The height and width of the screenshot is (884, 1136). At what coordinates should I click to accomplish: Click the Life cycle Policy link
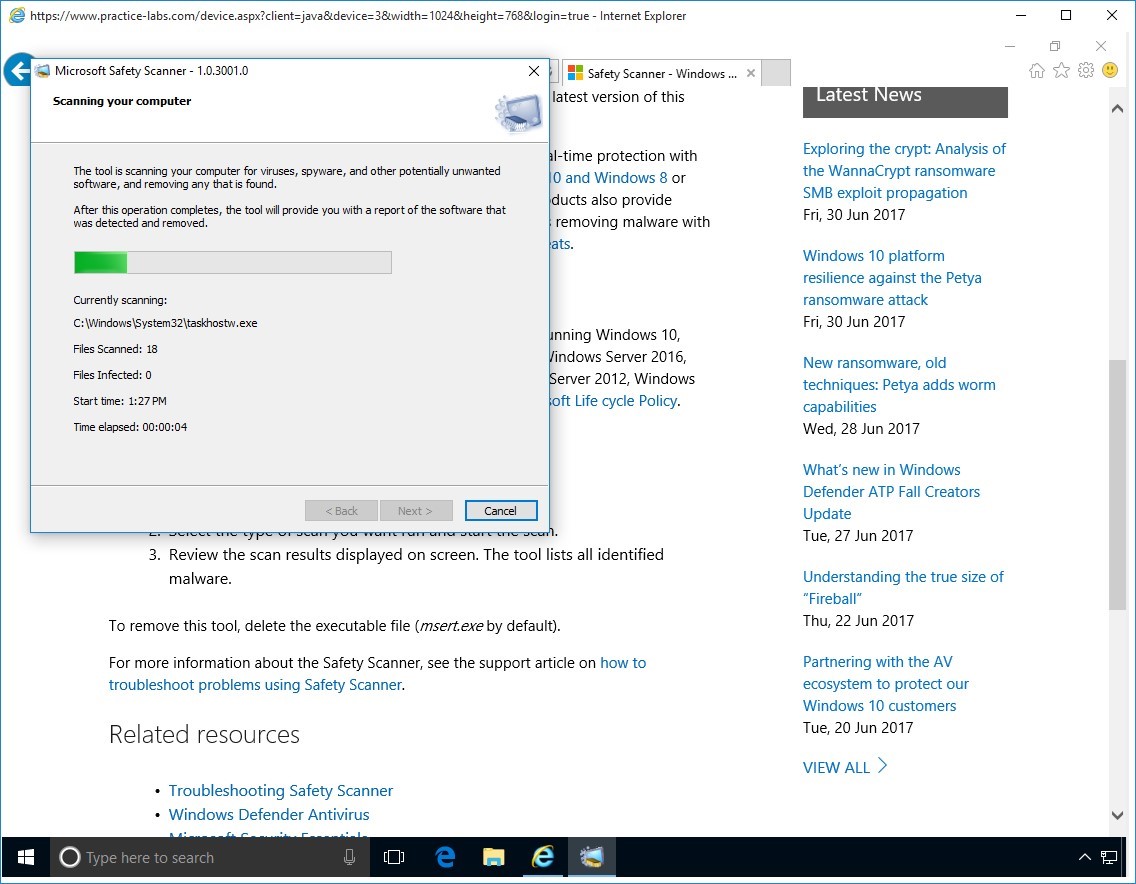pyautogui.click(x=613, y=401)
